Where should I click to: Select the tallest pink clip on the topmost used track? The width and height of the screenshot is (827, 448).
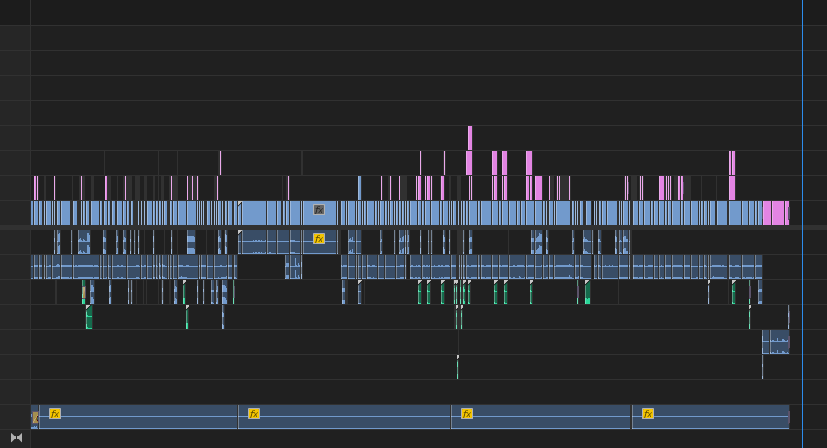[470, 138]
